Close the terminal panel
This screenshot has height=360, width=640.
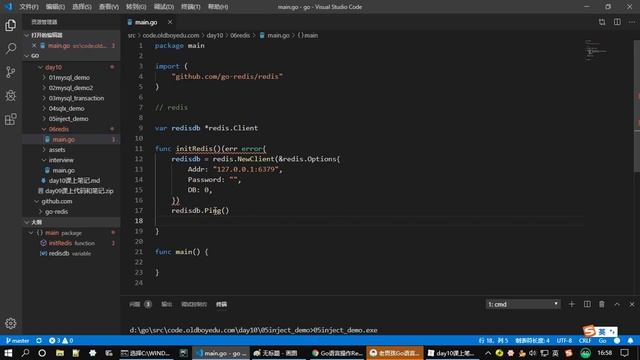tap(632, 304)
